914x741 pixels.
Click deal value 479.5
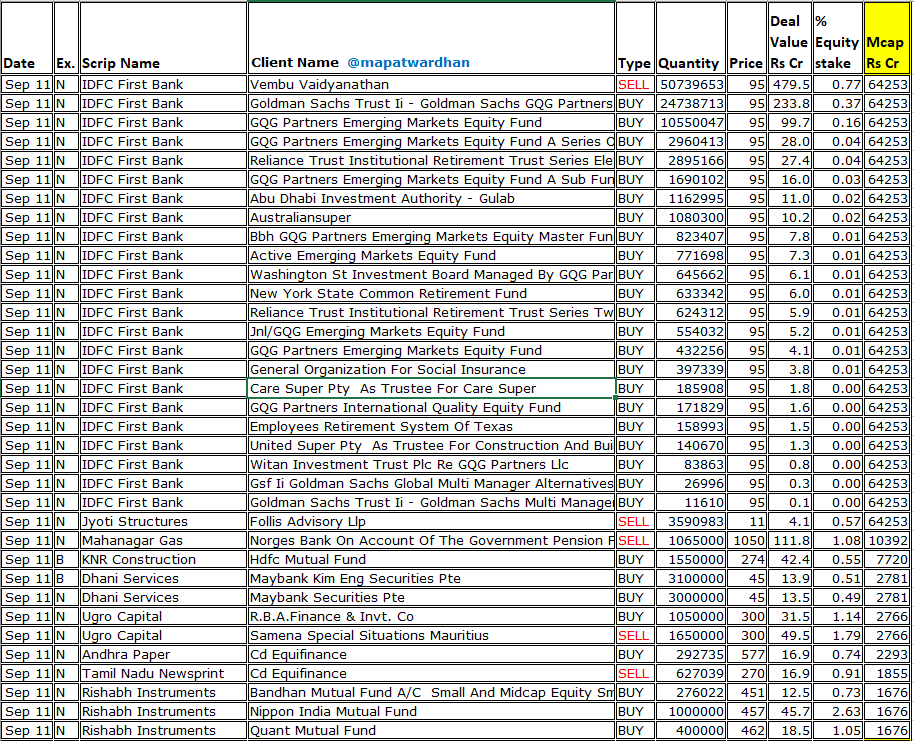789,85
